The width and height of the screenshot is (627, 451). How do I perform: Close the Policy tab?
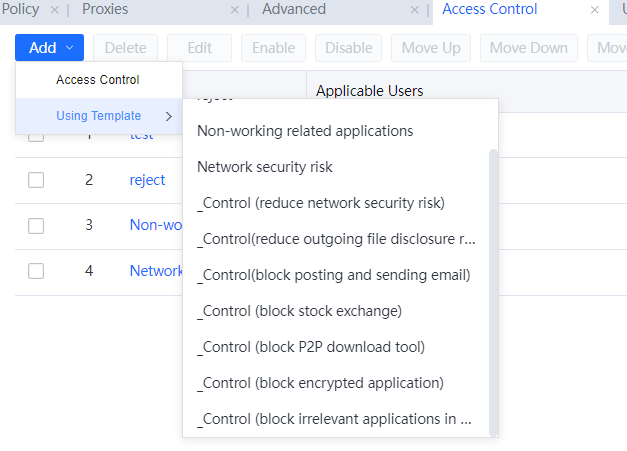coord(55,10)
